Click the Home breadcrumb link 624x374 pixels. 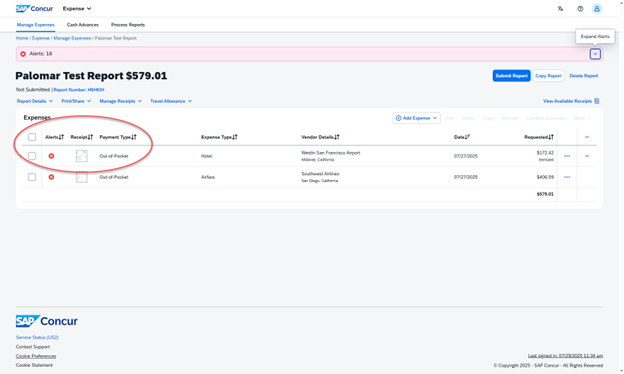click(22, 38)
